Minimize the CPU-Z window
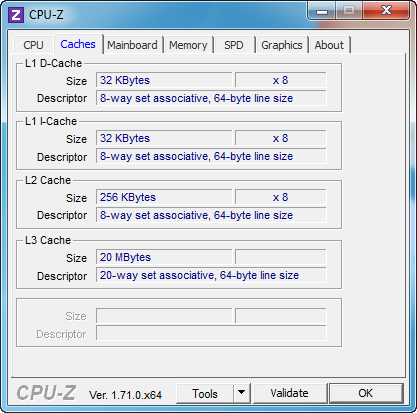Viewport: 417px width, 413px height. [x=321, y=11]
